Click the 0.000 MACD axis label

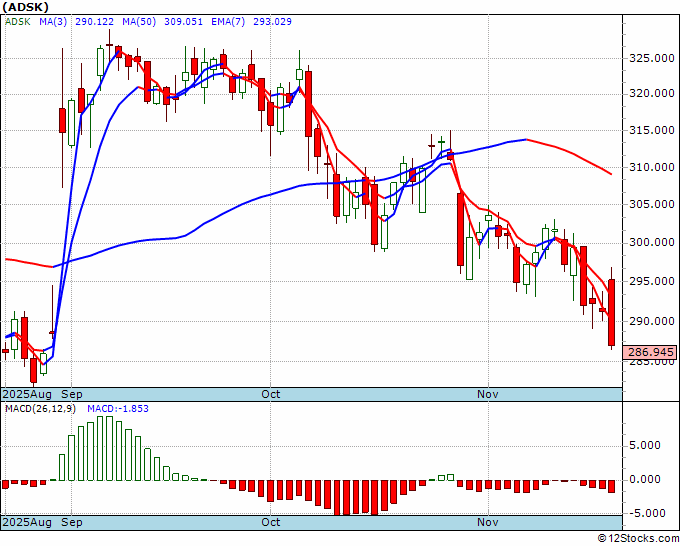[646, 479]
